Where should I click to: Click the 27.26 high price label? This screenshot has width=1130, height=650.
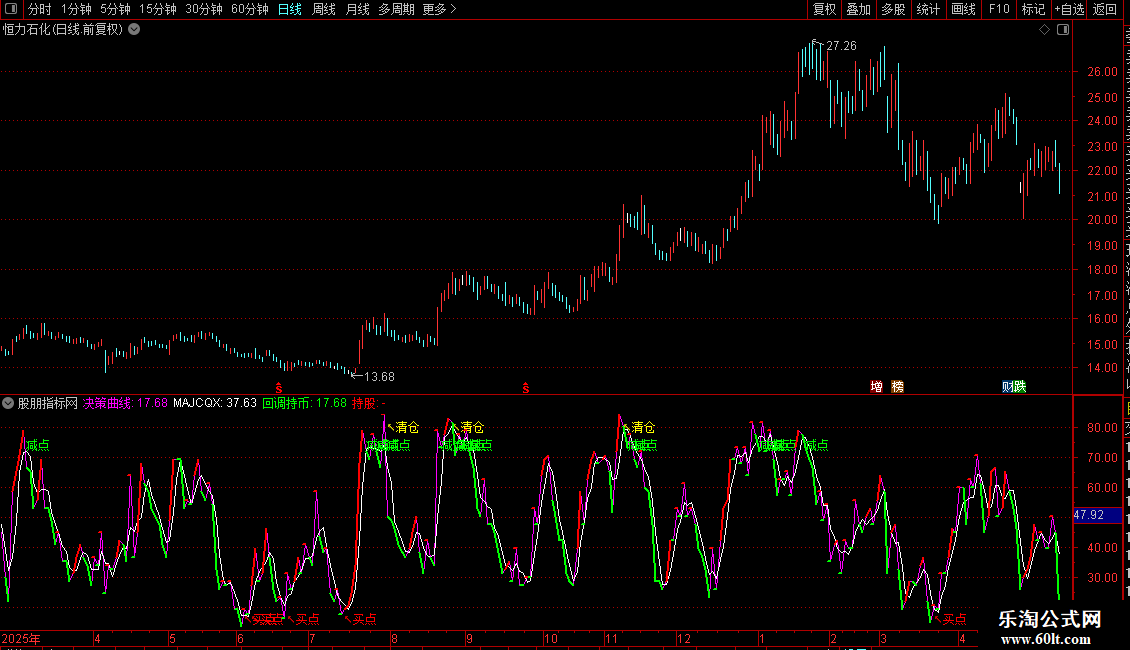[x=841, y=45]
